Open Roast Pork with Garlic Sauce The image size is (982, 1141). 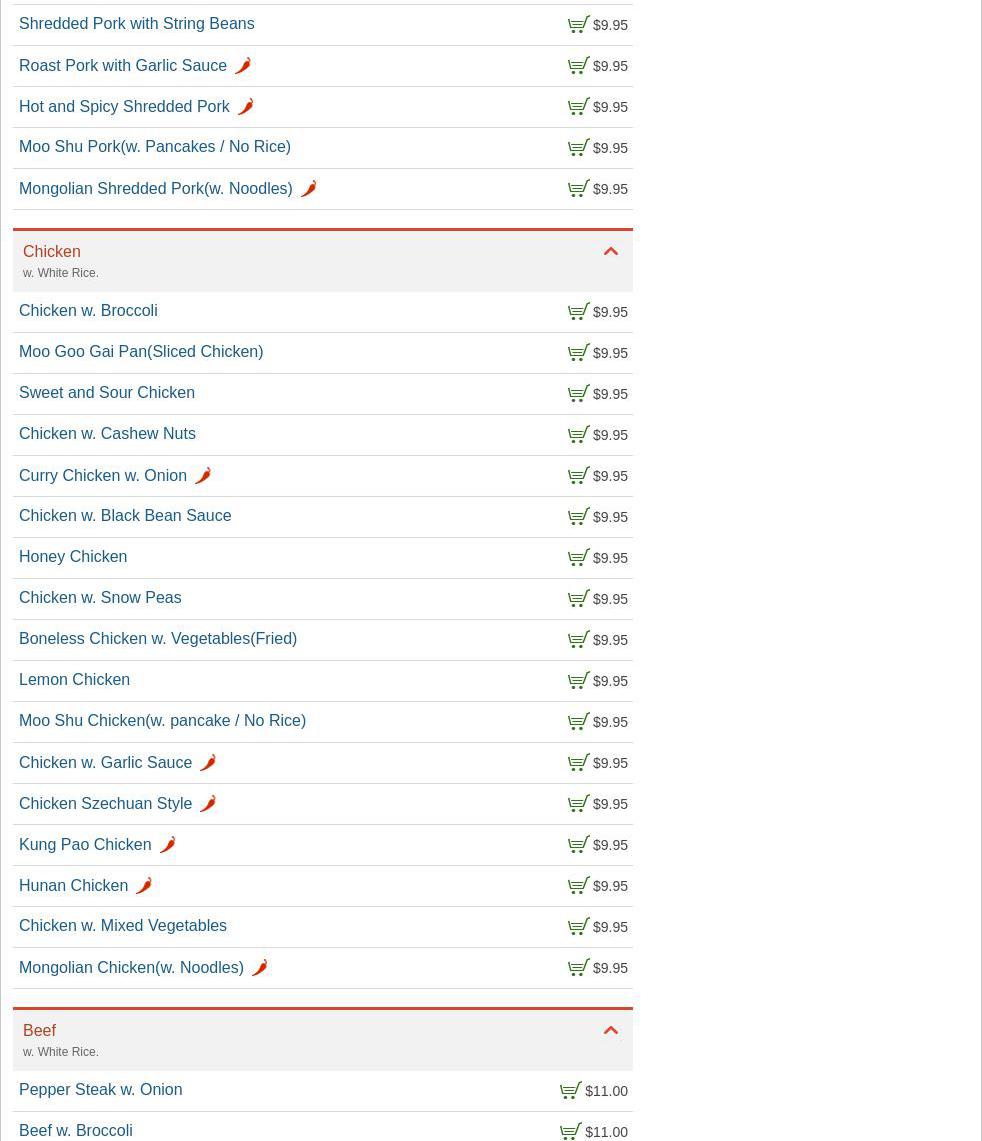tap(123, 66)
